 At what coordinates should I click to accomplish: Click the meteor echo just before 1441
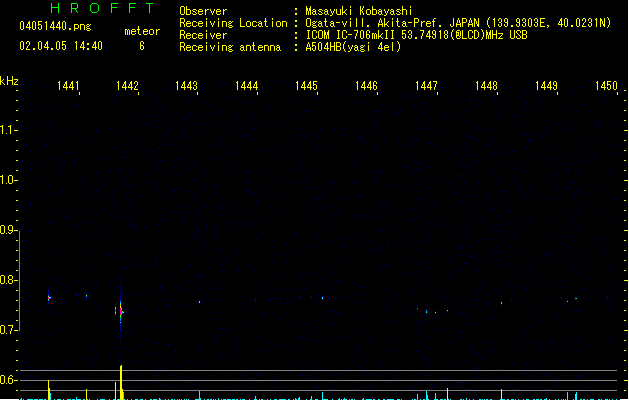click(49, 298)
